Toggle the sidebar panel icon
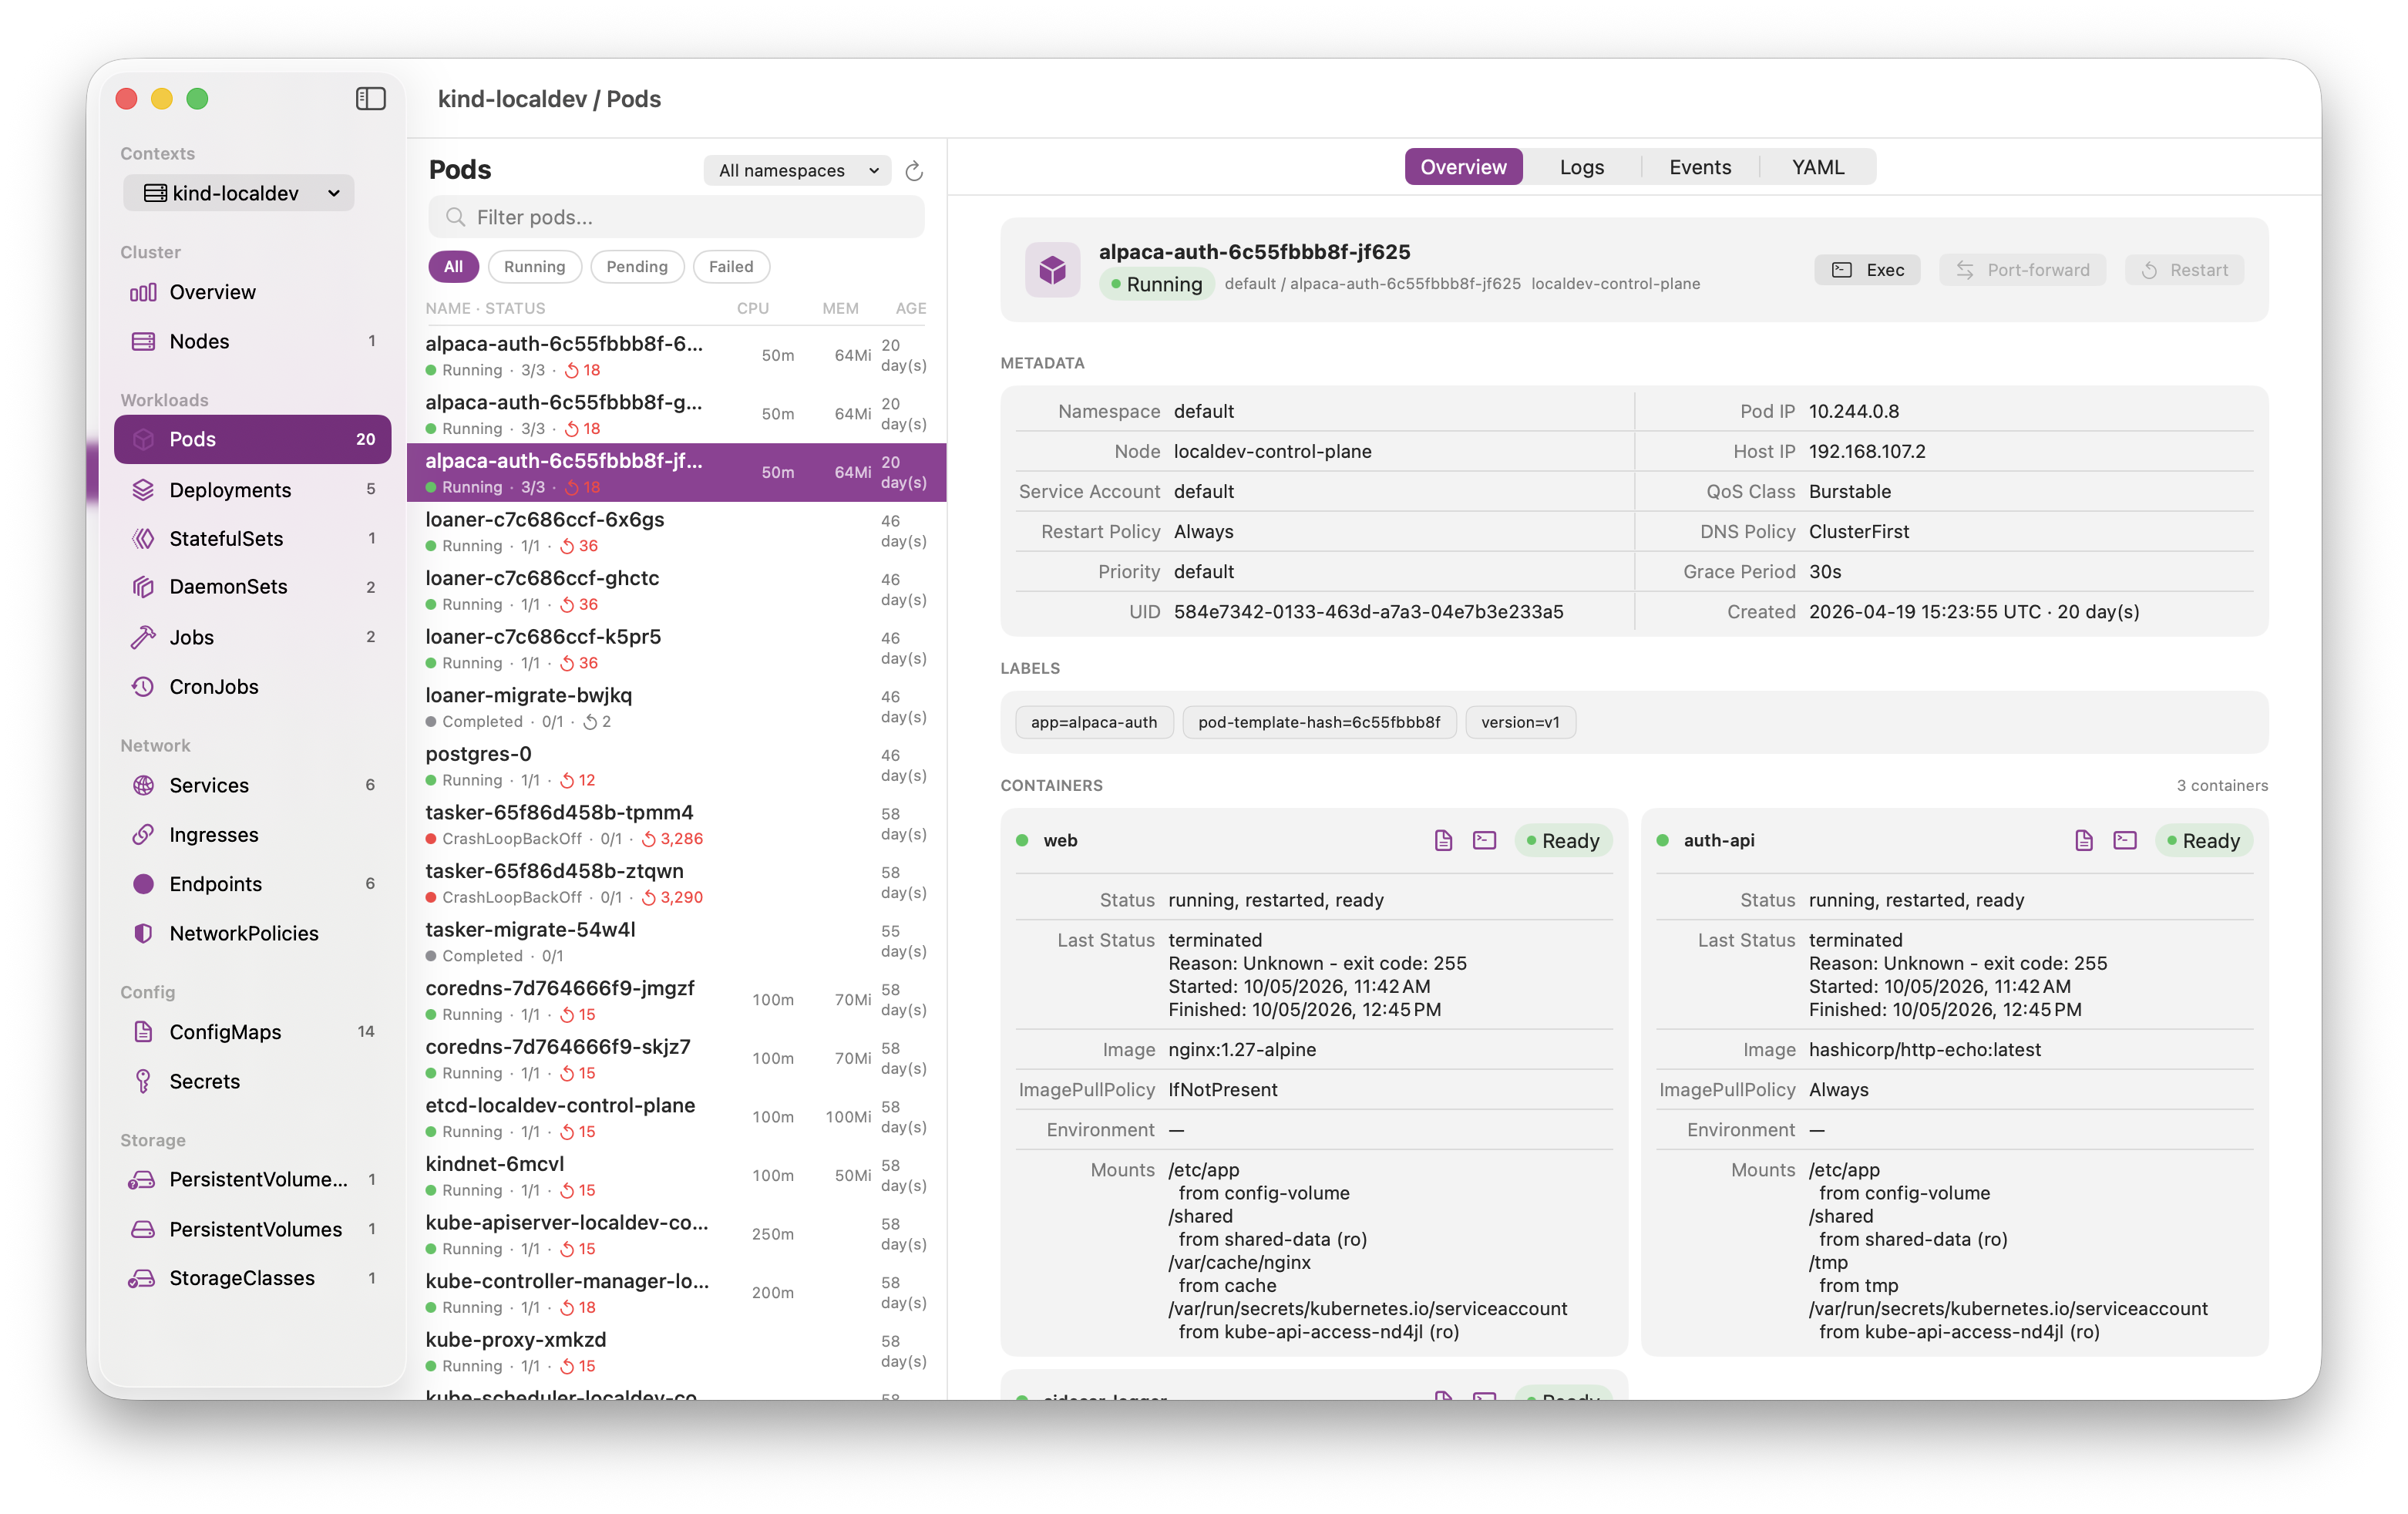Viewport: 2408px width, 1514px height. (x=370, y=99)
